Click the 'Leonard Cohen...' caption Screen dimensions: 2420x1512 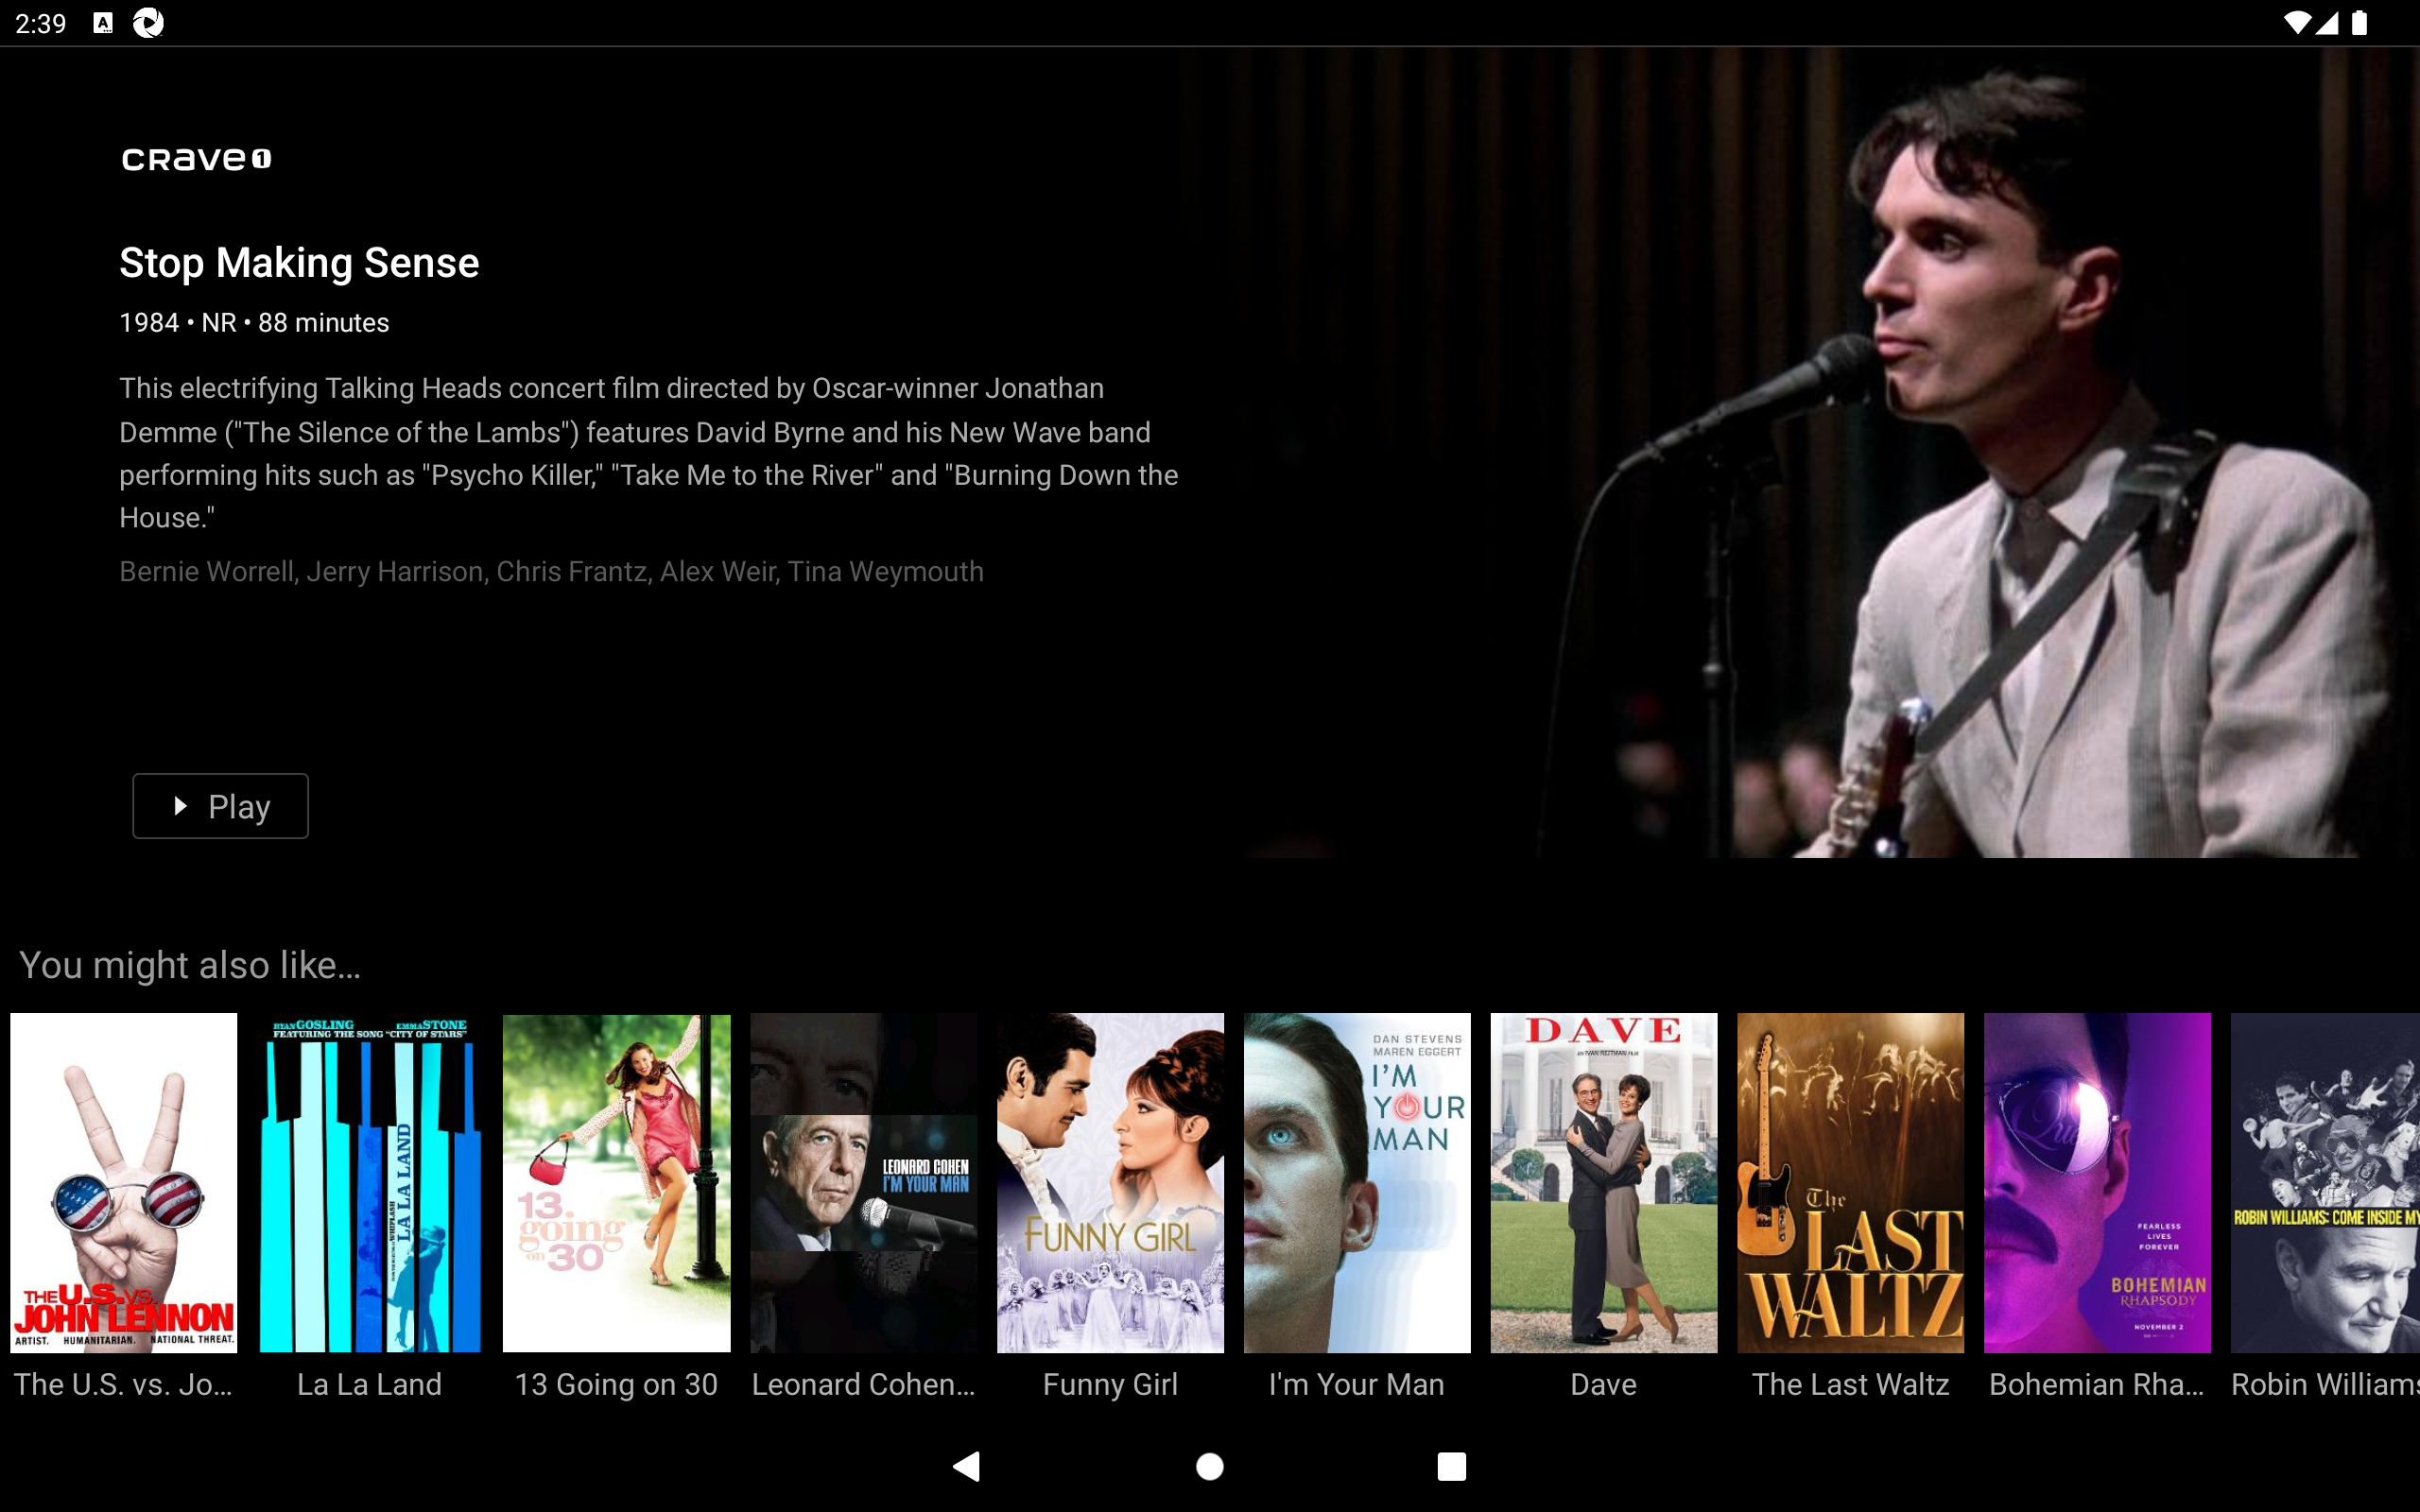[x=864, y=1385]
